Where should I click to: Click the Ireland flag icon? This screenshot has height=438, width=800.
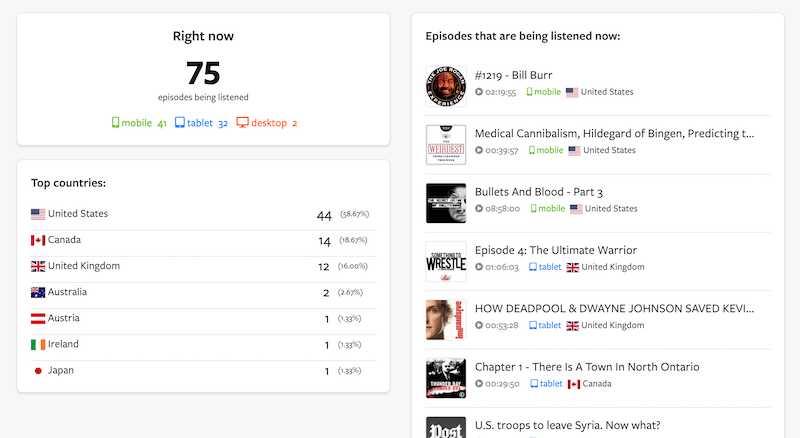pos(38,345)
